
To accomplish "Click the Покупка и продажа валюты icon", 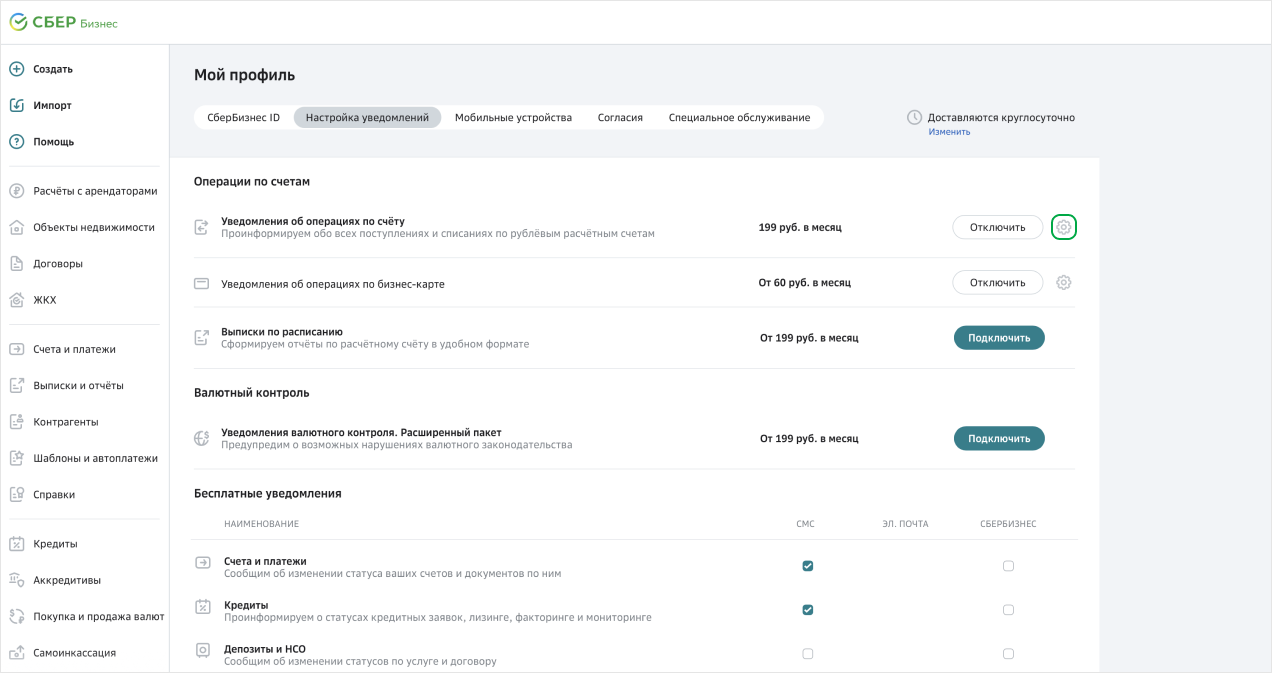I will tap(16, 616).
